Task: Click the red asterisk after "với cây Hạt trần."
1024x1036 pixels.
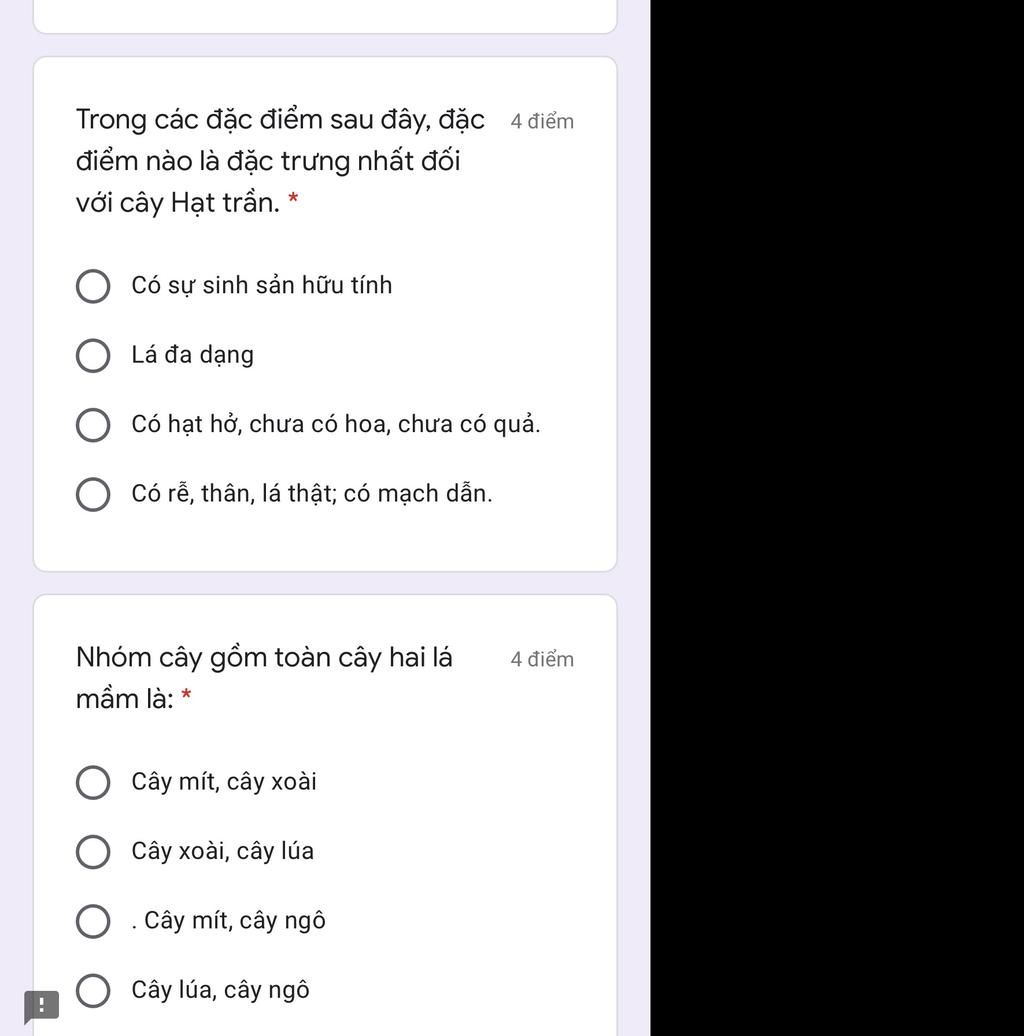Action: click(x=293, y=199)
